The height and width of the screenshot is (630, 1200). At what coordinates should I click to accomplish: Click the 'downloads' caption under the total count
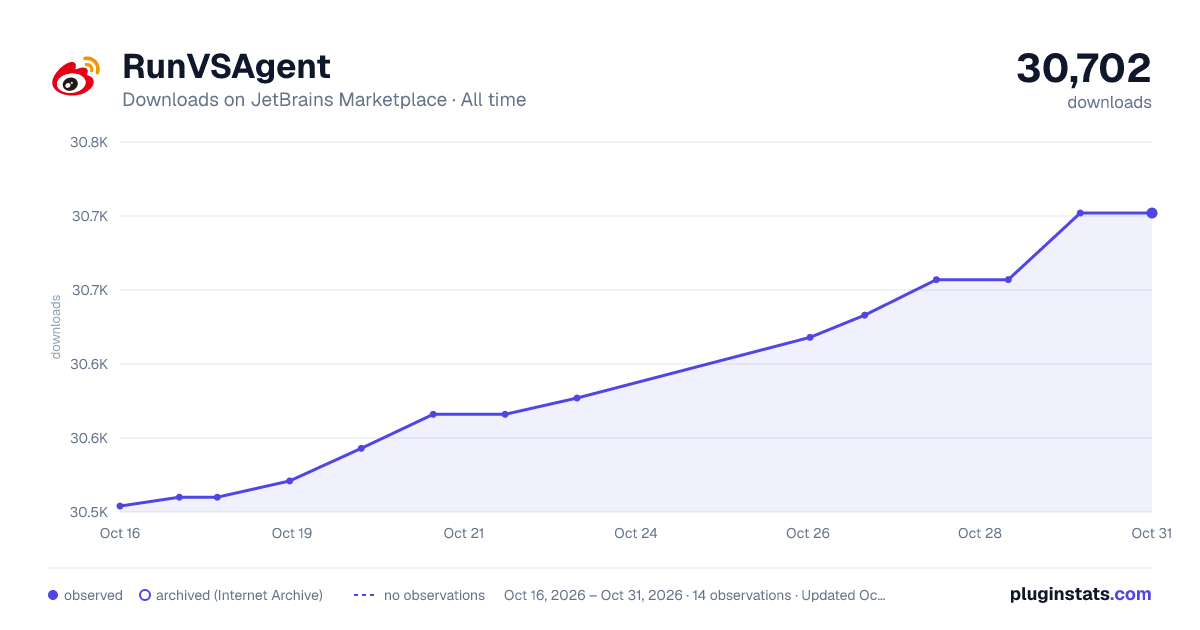1109,102
